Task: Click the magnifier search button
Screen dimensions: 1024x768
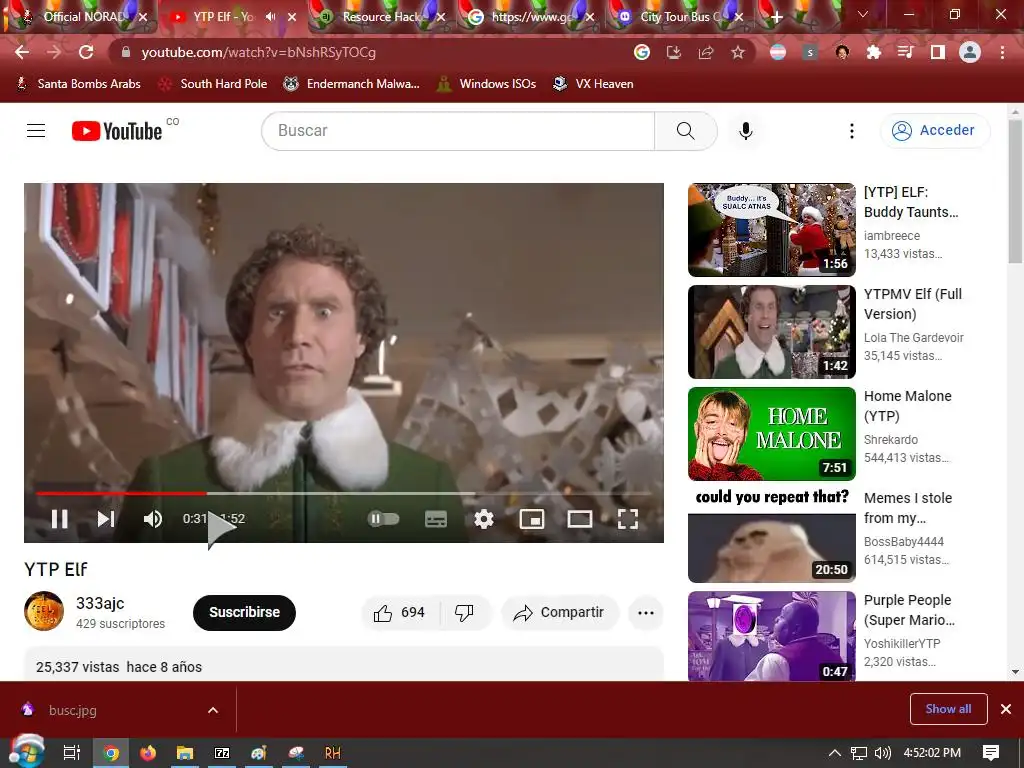Action: click(x=686, y=131)
